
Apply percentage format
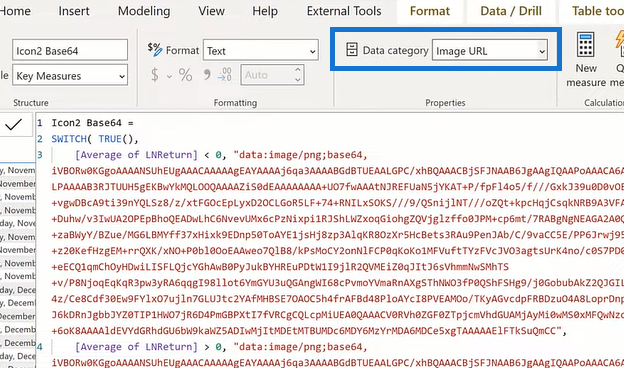click(x=185, y=75)
